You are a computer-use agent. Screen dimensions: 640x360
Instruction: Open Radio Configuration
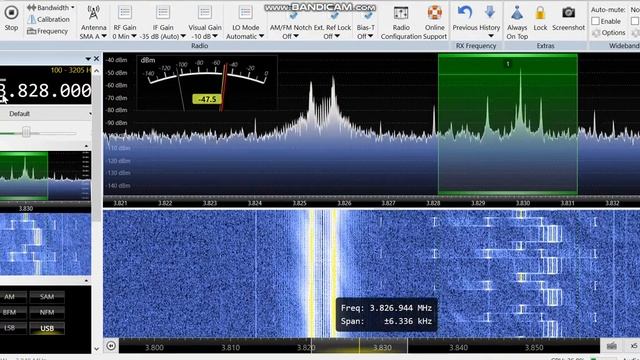pyautogui.click(x=401, y=22)
